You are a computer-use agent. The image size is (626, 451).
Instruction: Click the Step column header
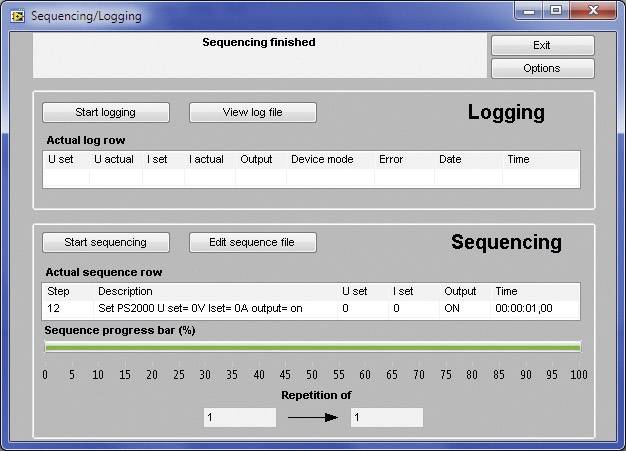click(x=58, y=291)
